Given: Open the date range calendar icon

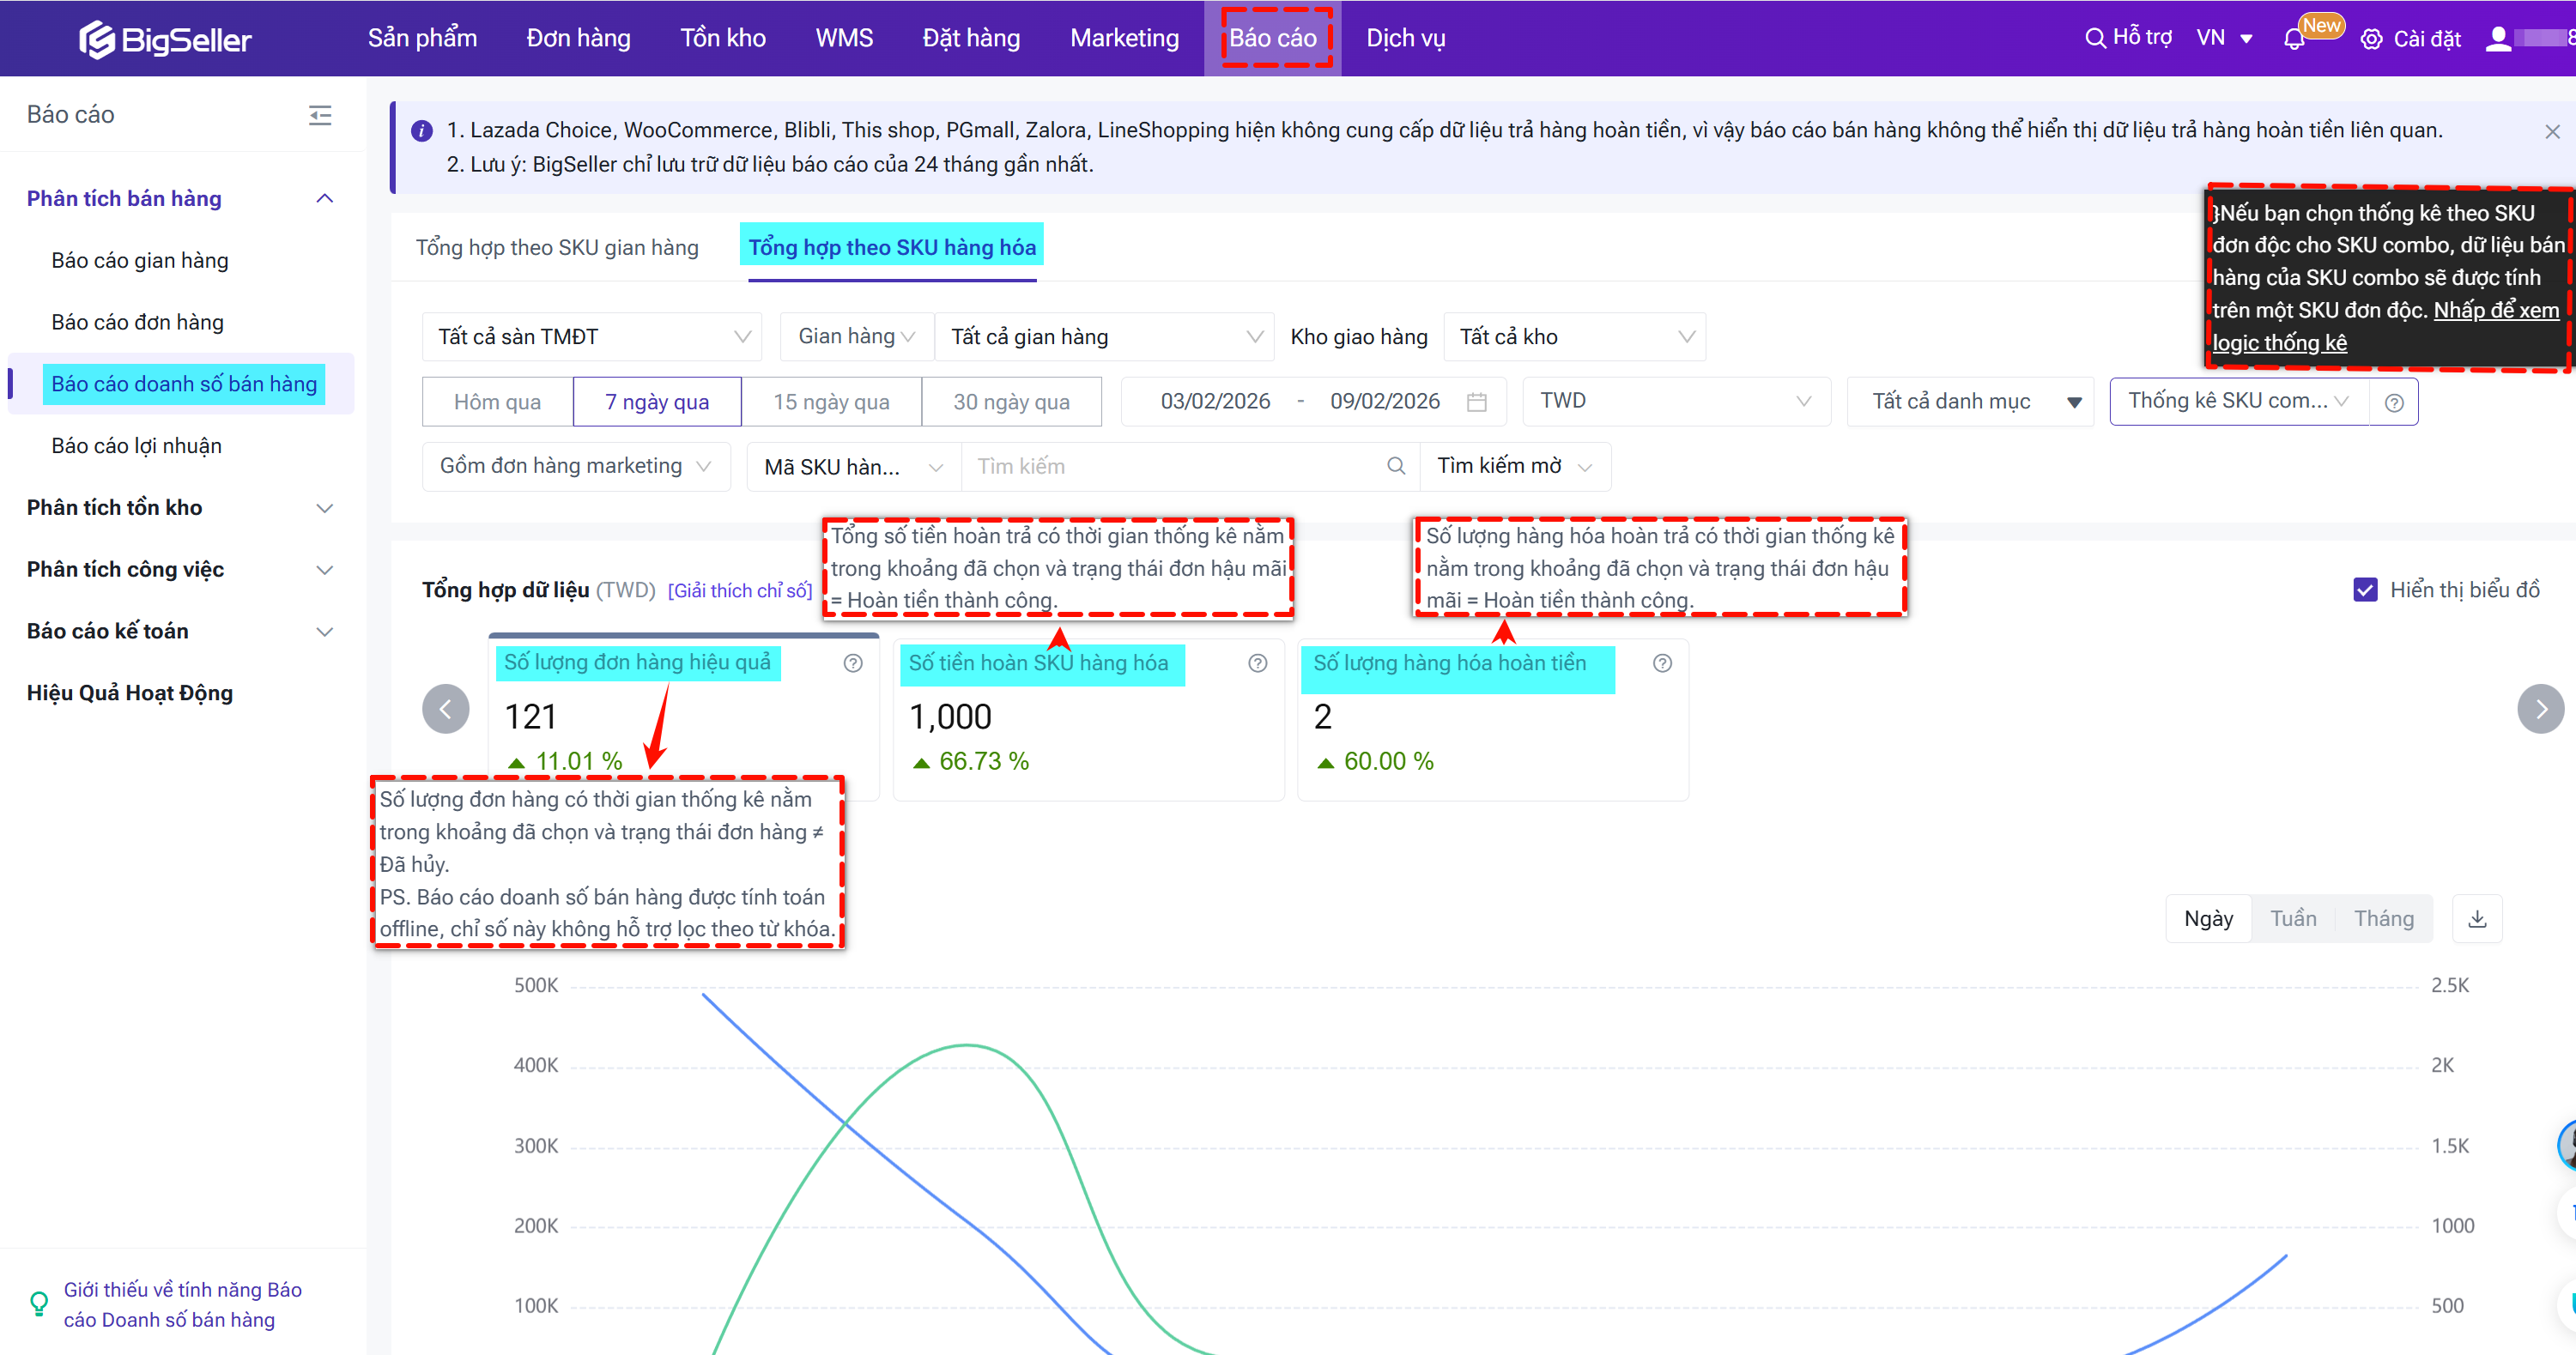Looking at the screenshot, I should [x=1476, y=401].
